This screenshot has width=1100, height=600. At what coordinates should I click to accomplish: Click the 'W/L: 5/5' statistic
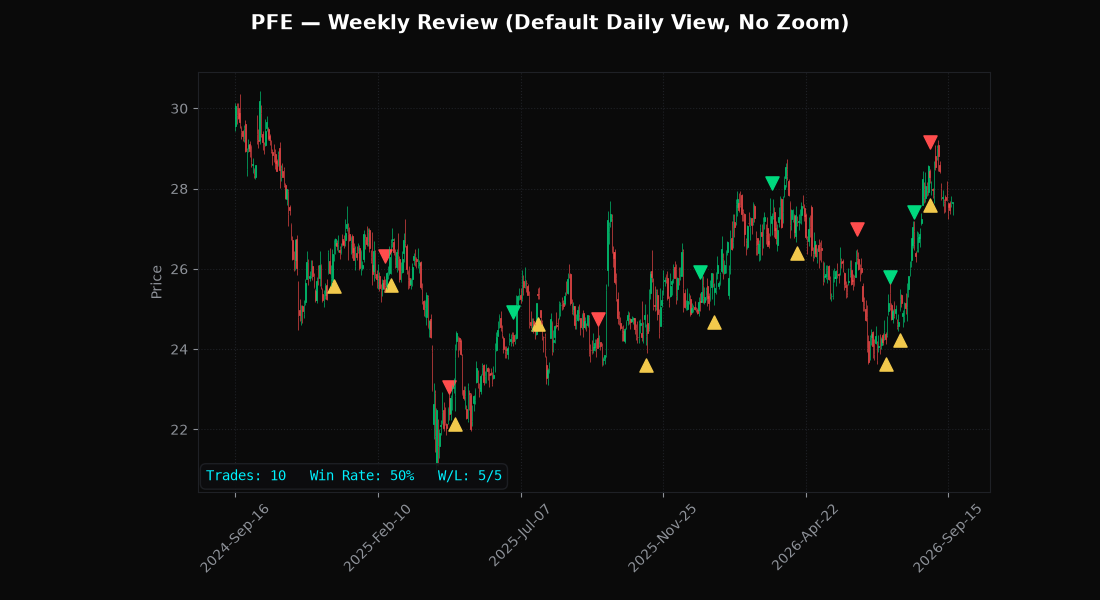(x=470, y=476)
